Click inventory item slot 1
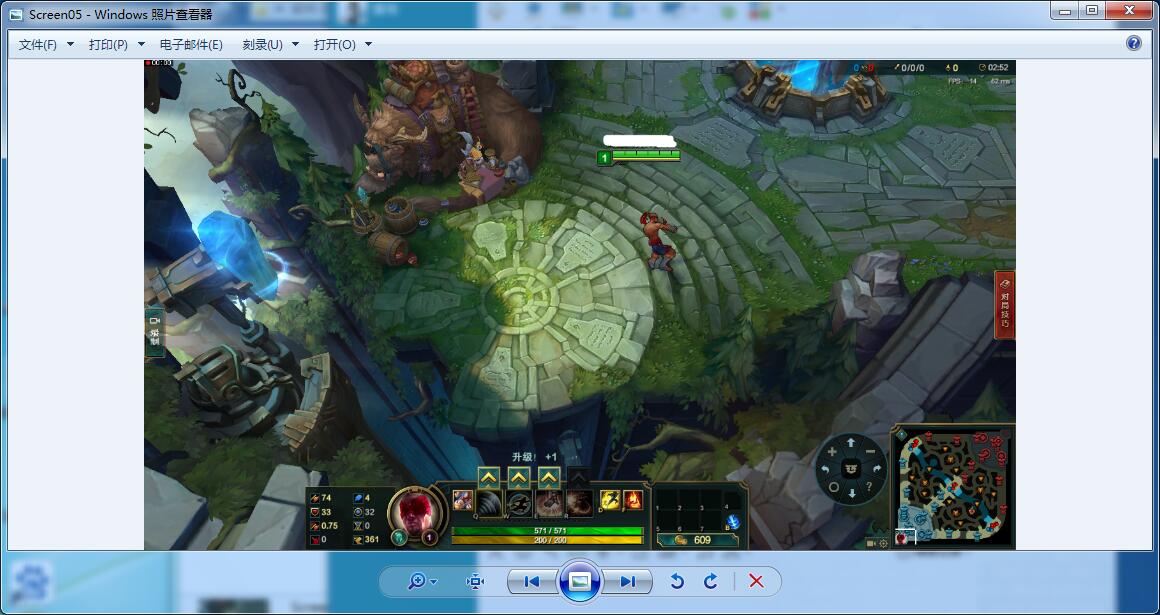This screenshot has height=615, width=1160. click(x=667, y=501)
